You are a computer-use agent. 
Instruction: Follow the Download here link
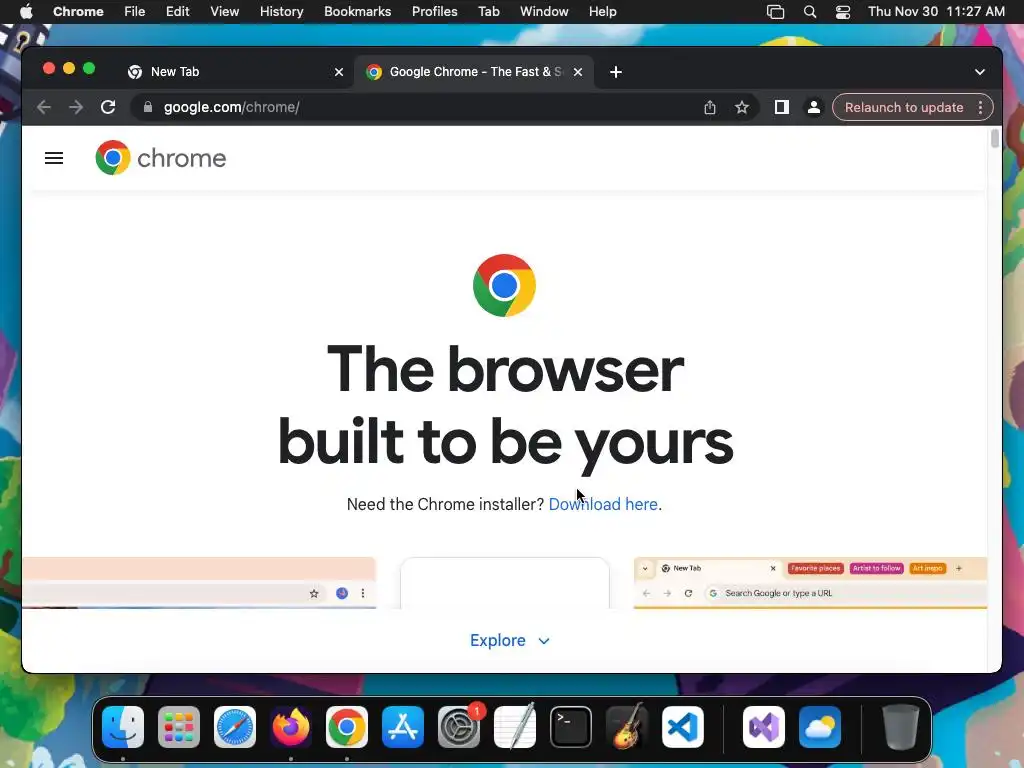pos(603,504)
